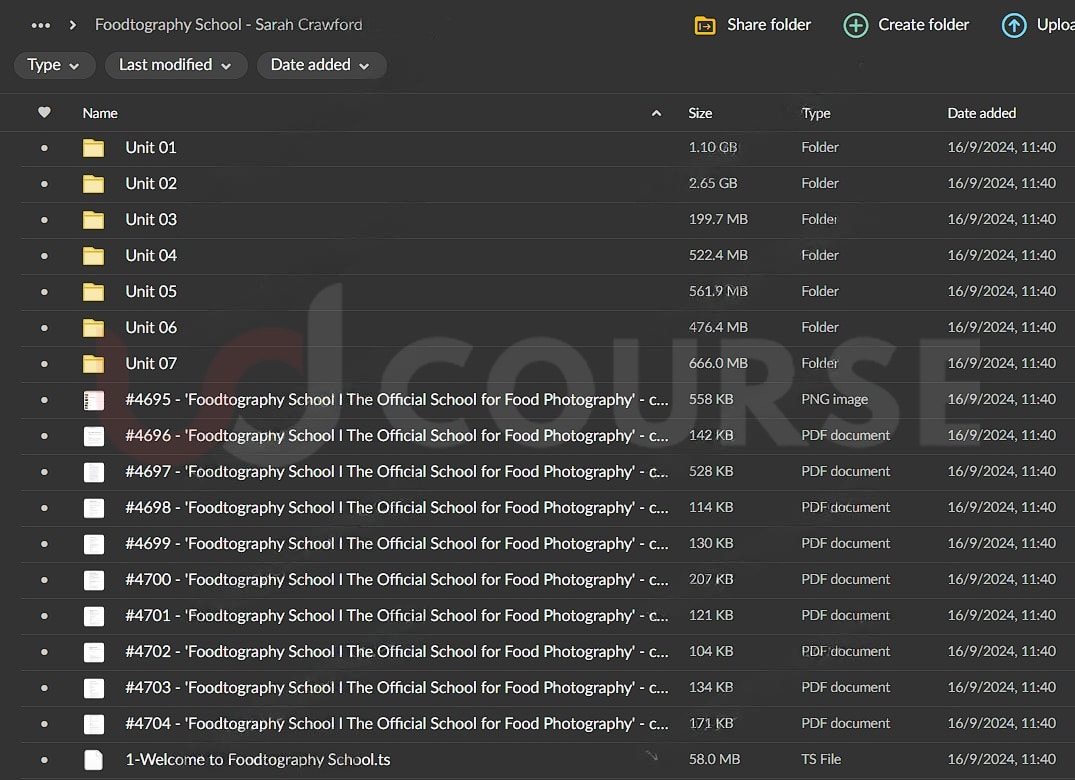Sort by the Date added column header
Image resolution: width=1075 pixels, height=780 pixels.
pos(981,113)
